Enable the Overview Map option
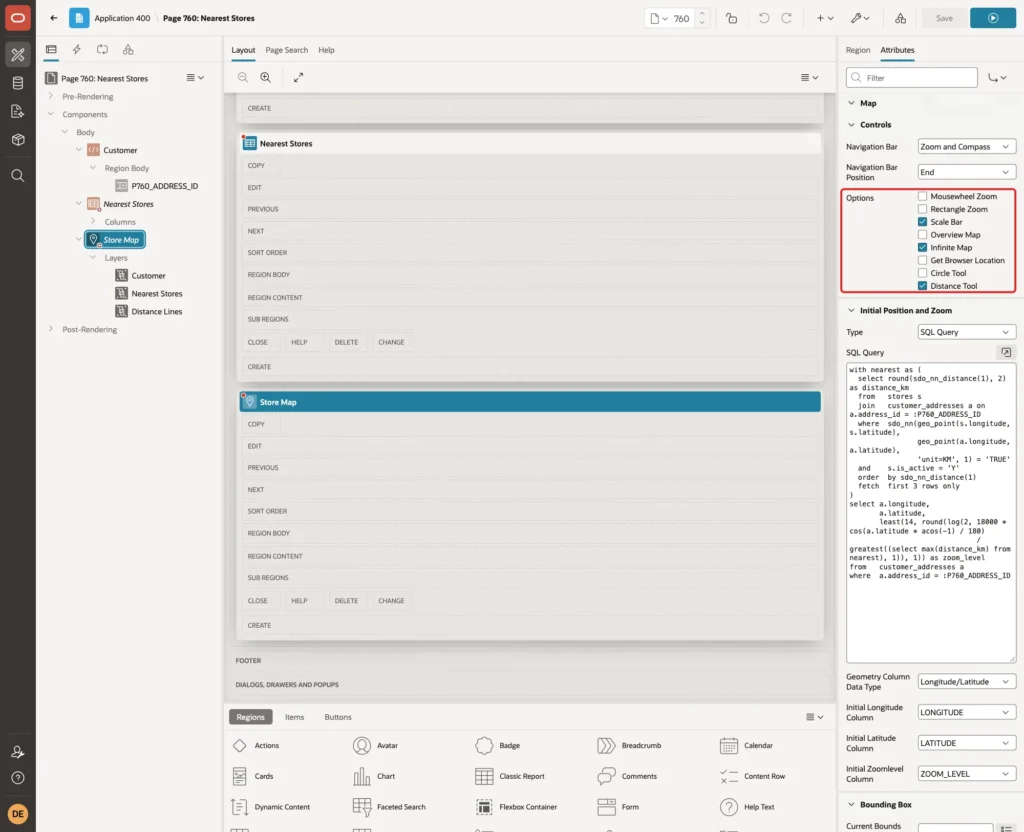Viewport: 1024px width, 832px height. coord(922,234)
